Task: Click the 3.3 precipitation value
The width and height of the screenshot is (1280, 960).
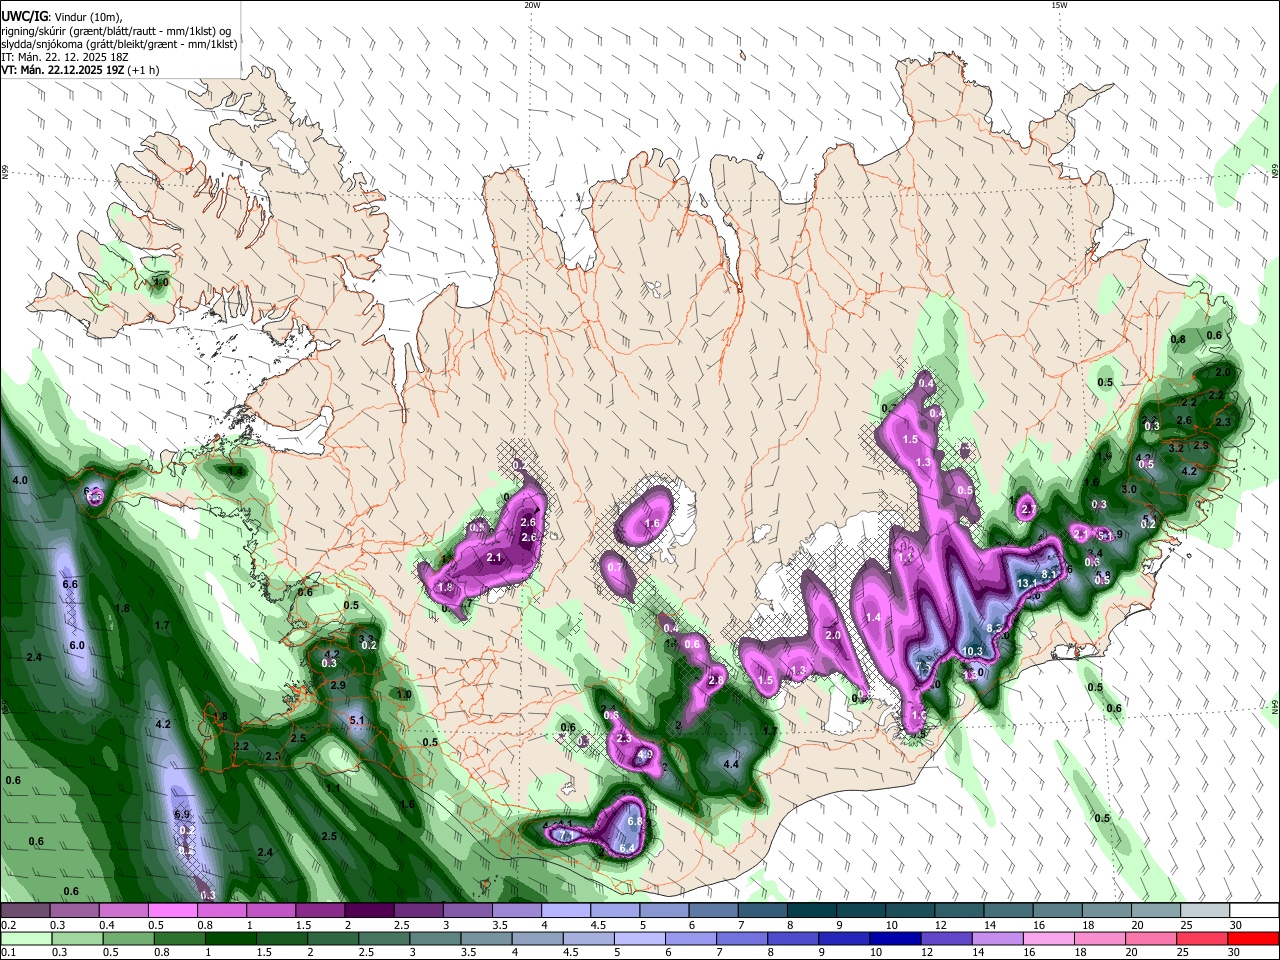Action: click(366, 638)
